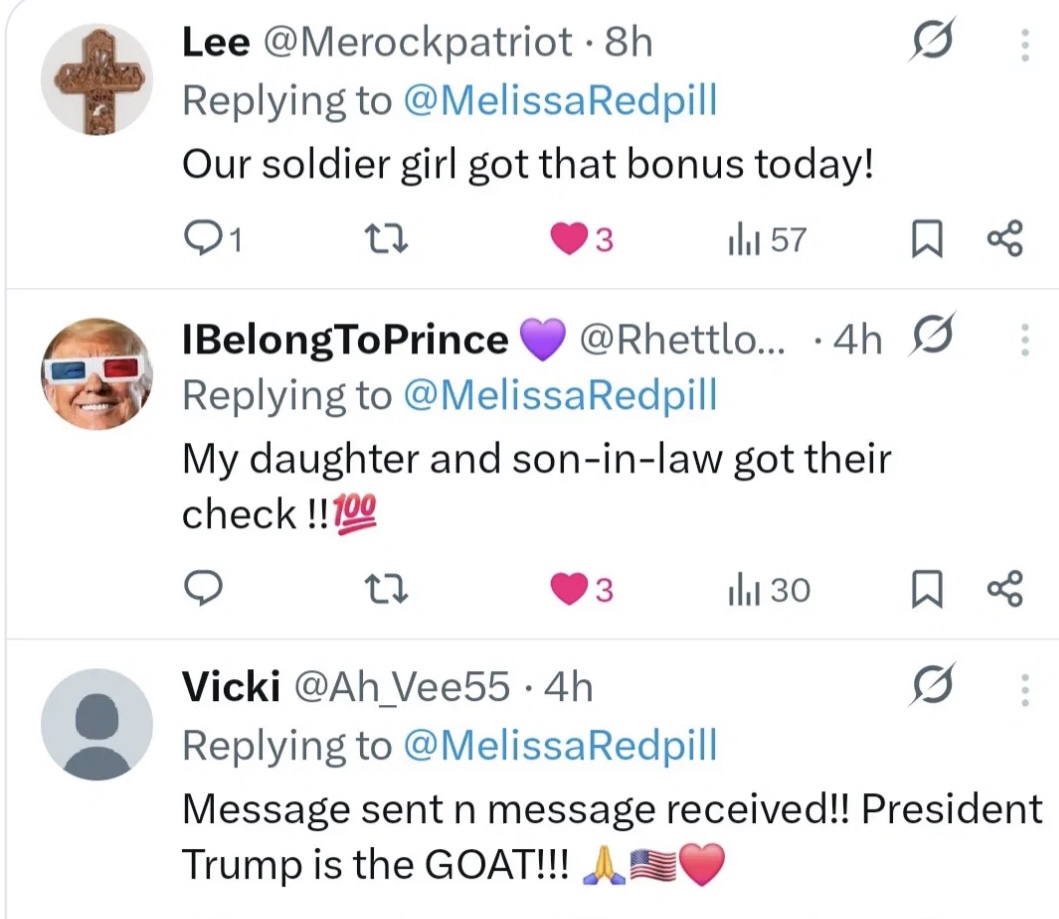Open @MelissaRedpill from Lee's reply
Viewport: 1059px width, 919px height.
tap(551, 100)
